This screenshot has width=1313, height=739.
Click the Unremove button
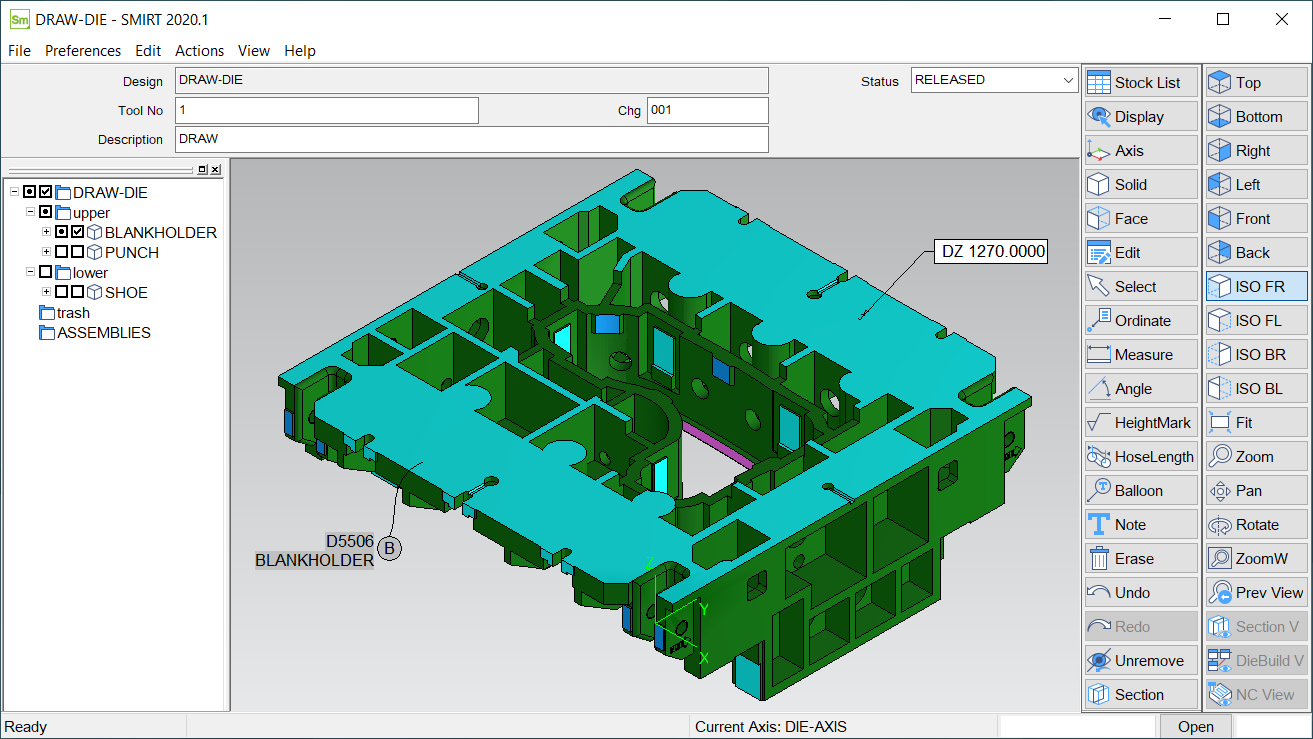(x=1140, y=661)
